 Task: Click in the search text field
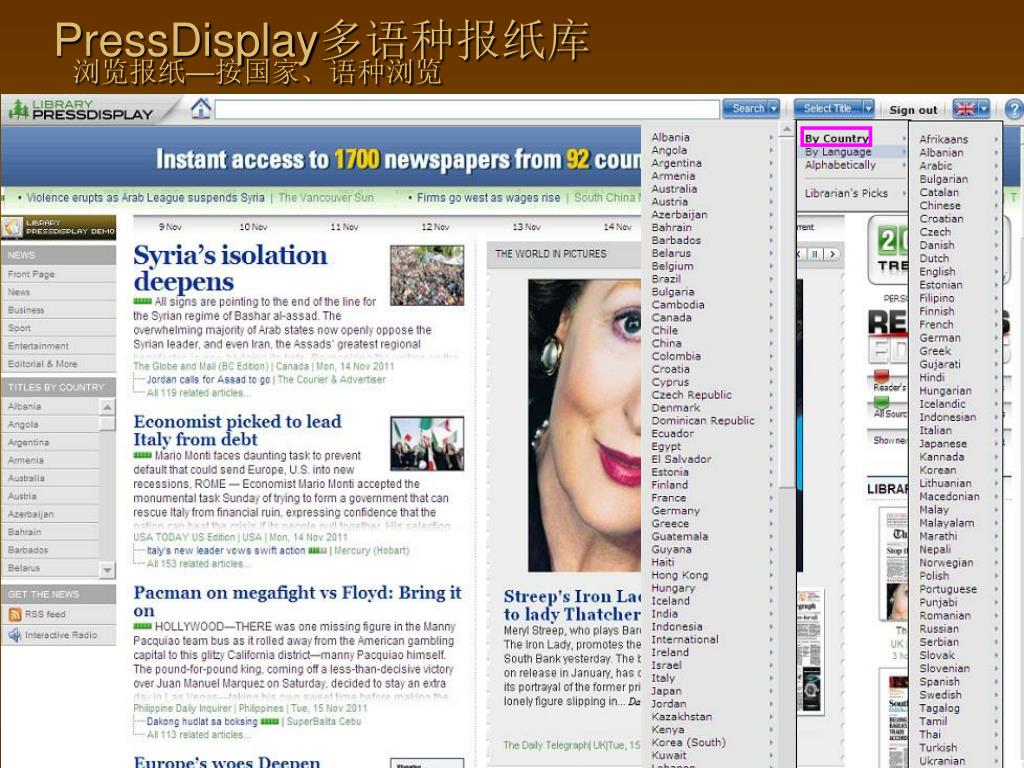(467, 109)
